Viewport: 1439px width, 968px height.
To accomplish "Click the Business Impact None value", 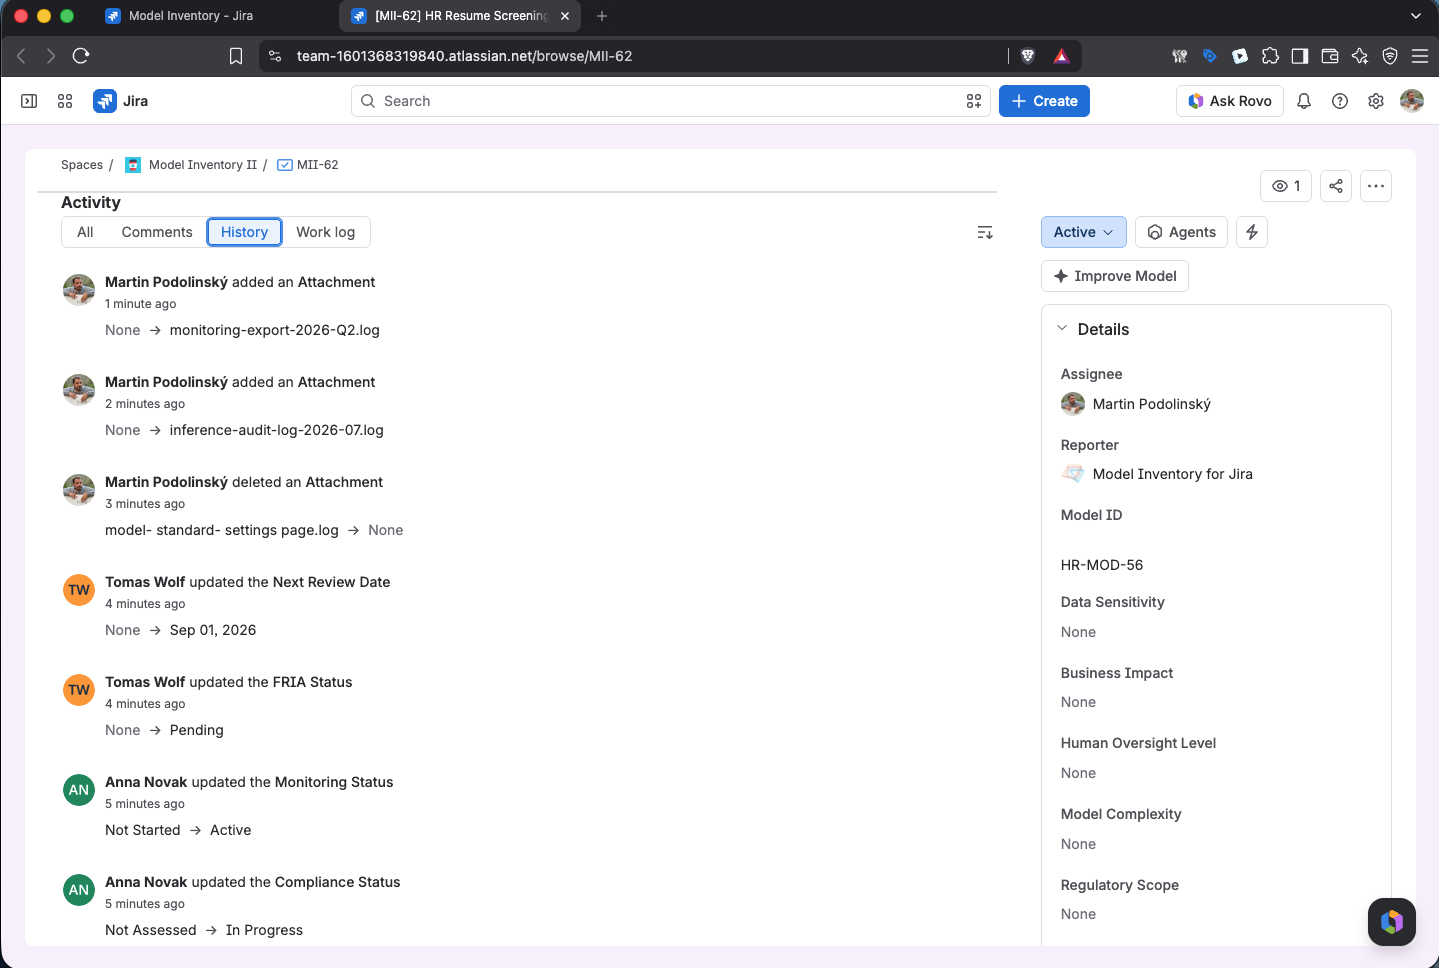I will 1078,702.
